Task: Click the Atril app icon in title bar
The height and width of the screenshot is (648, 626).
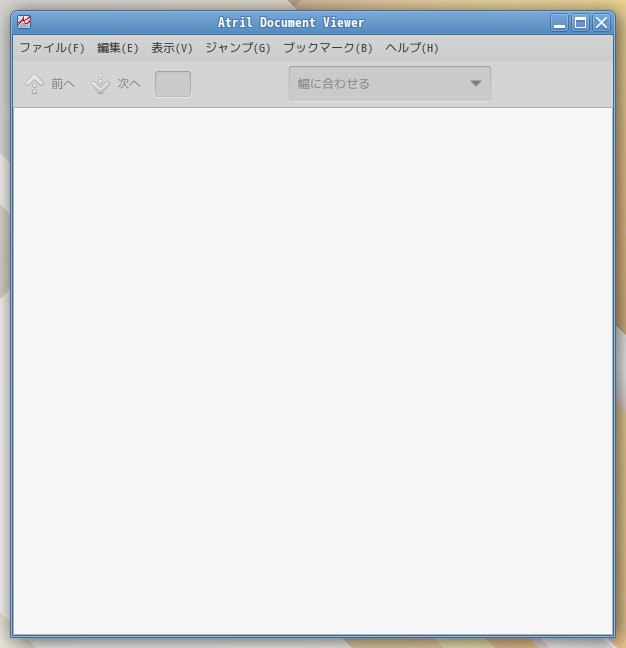Action: (x=24, y=22)
